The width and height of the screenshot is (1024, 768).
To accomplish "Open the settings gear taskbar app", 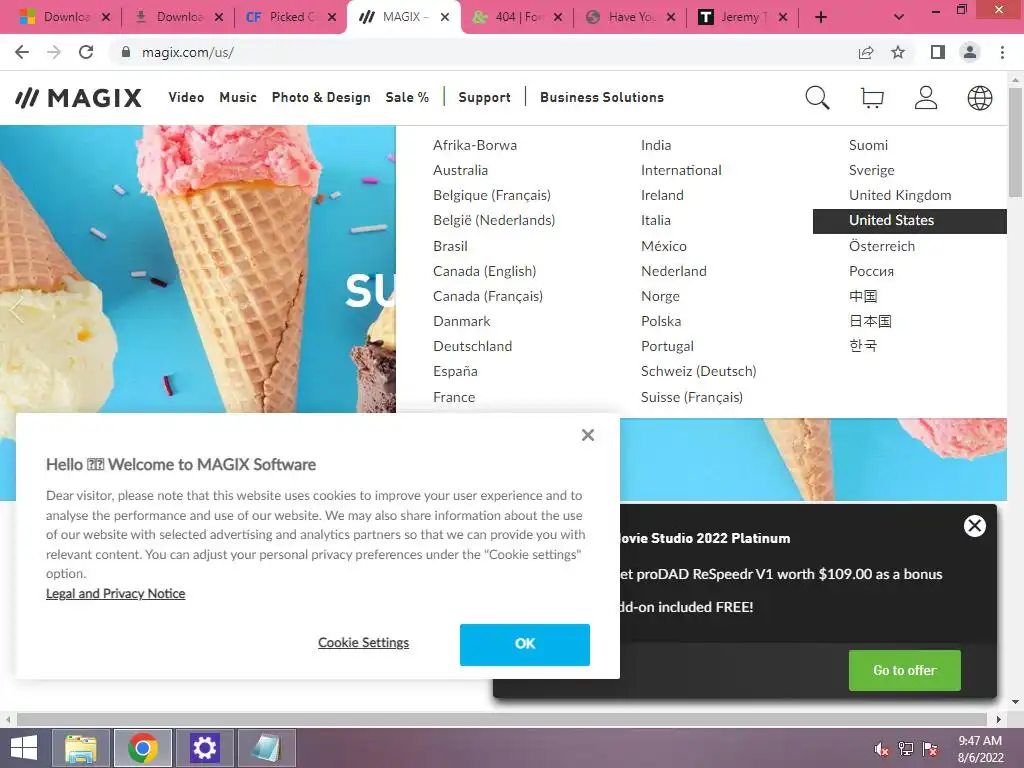I will pyautogui.click(x=204, y=748).
